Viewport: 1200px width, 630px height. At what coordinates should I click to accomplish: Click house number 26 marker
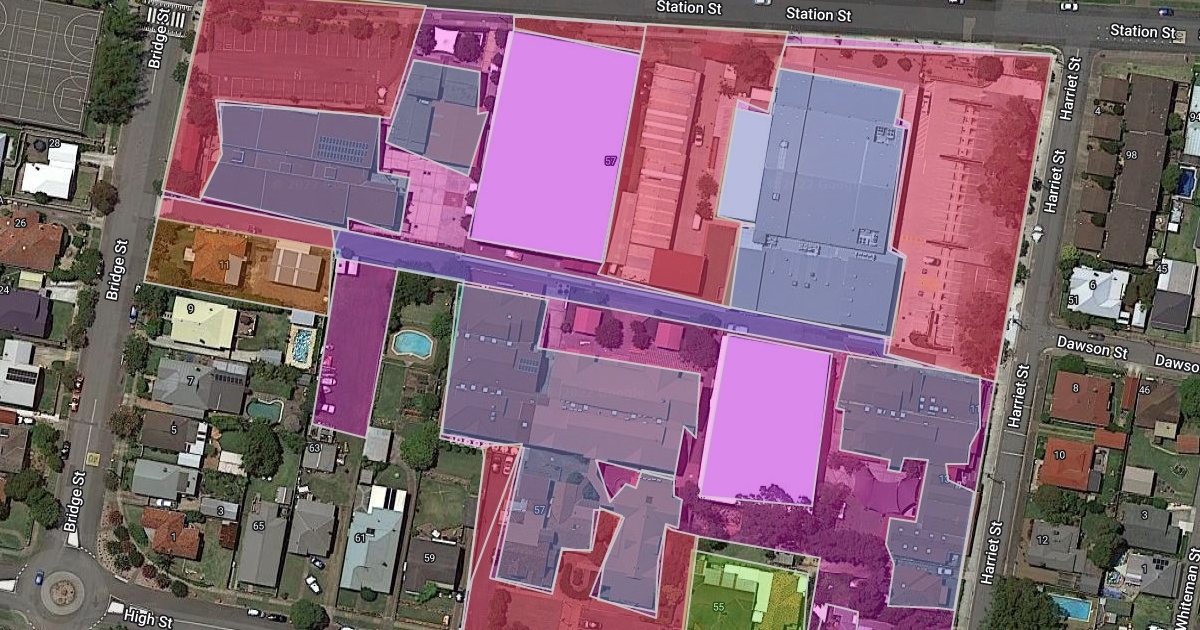[x=20, y=222]
